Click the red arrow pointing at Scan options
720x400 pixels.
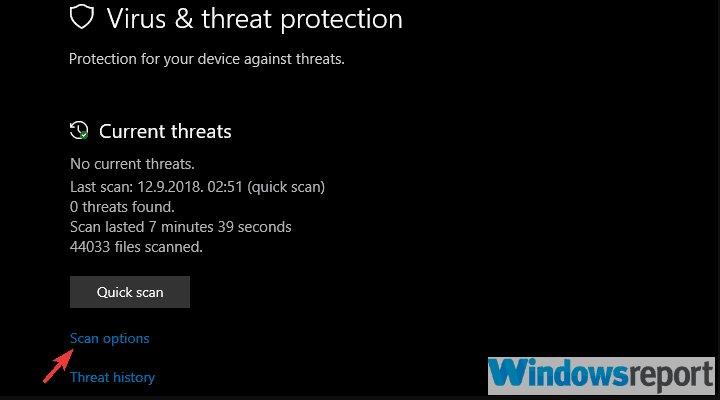click(58, 366)
